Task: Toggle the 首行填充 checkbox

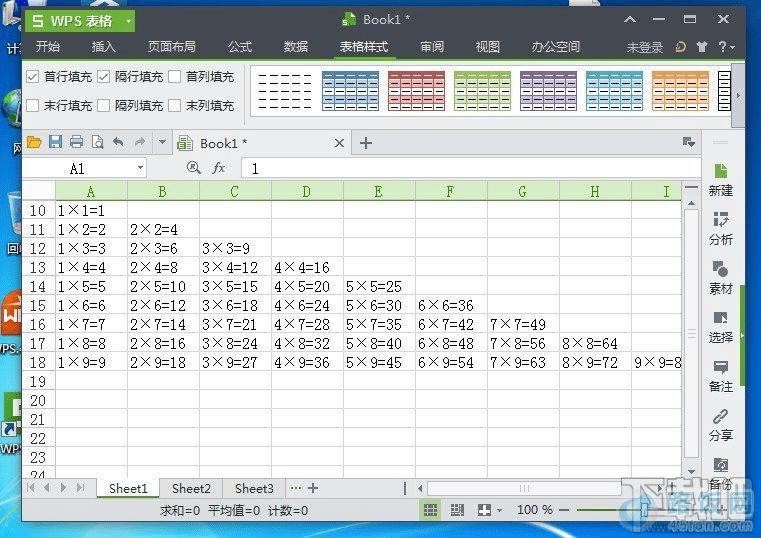Action: tap(33, 77)
